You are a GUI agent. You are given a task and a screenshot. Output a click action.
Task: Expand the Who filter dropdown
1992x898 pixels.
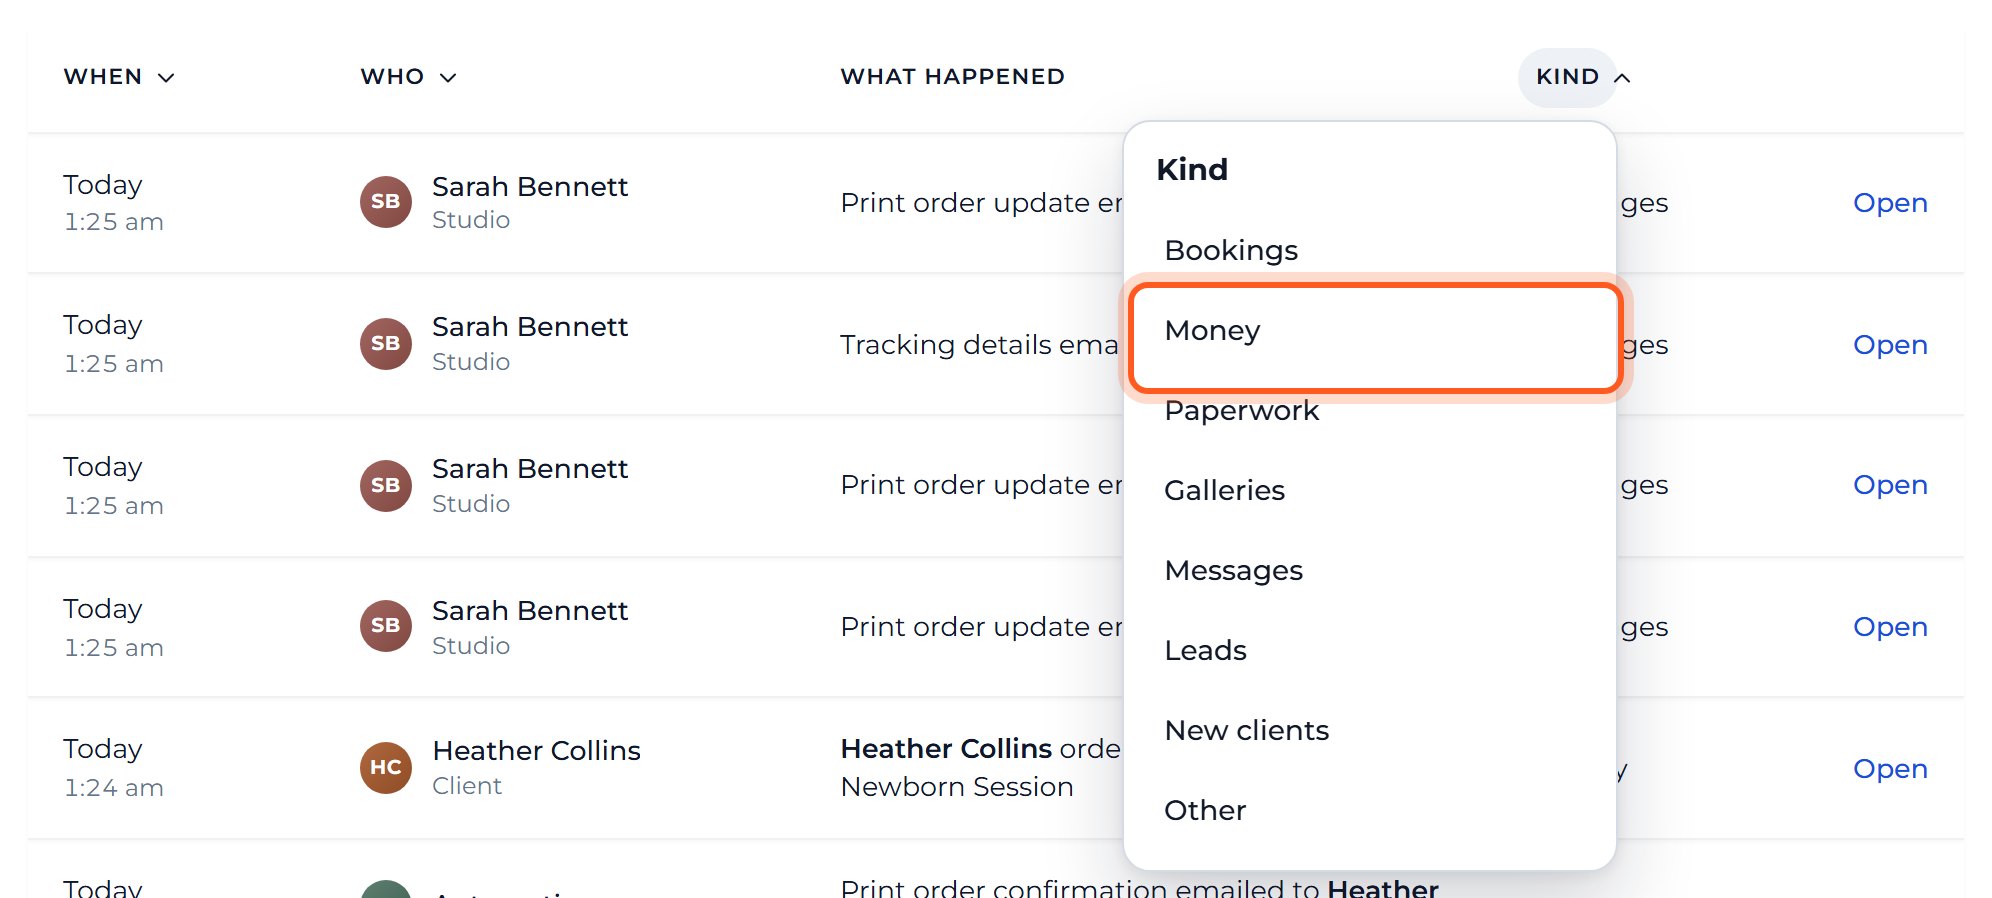click(x=408, y=77)
